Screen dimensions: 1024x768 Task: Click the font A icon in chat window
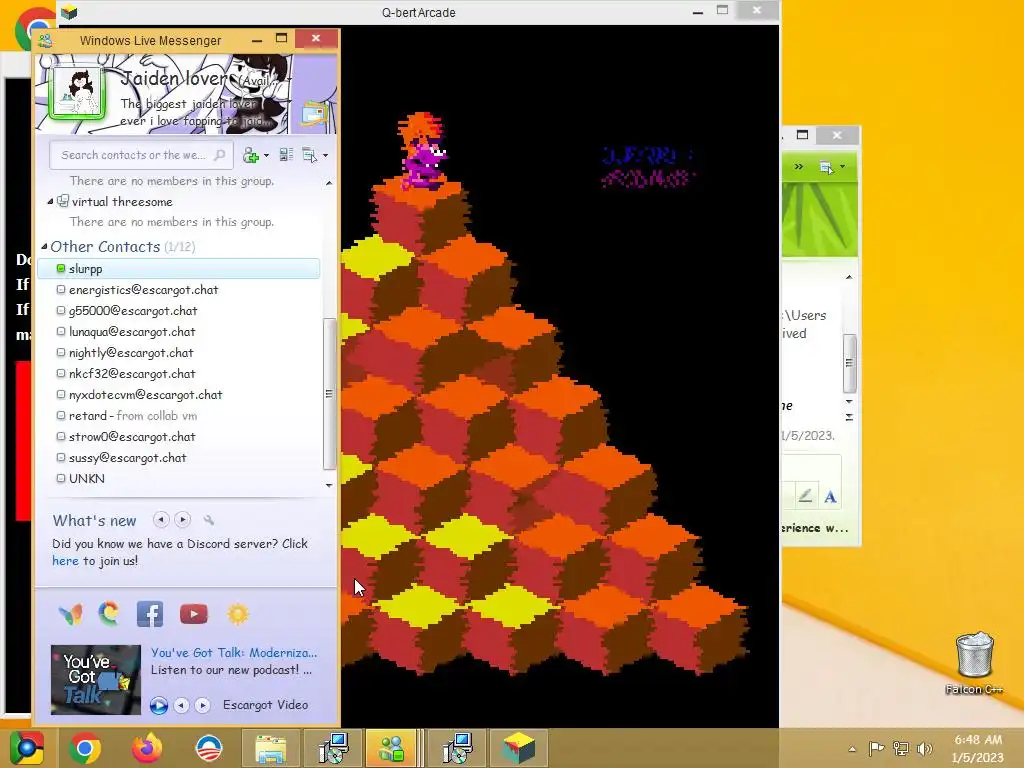(830, 497)
